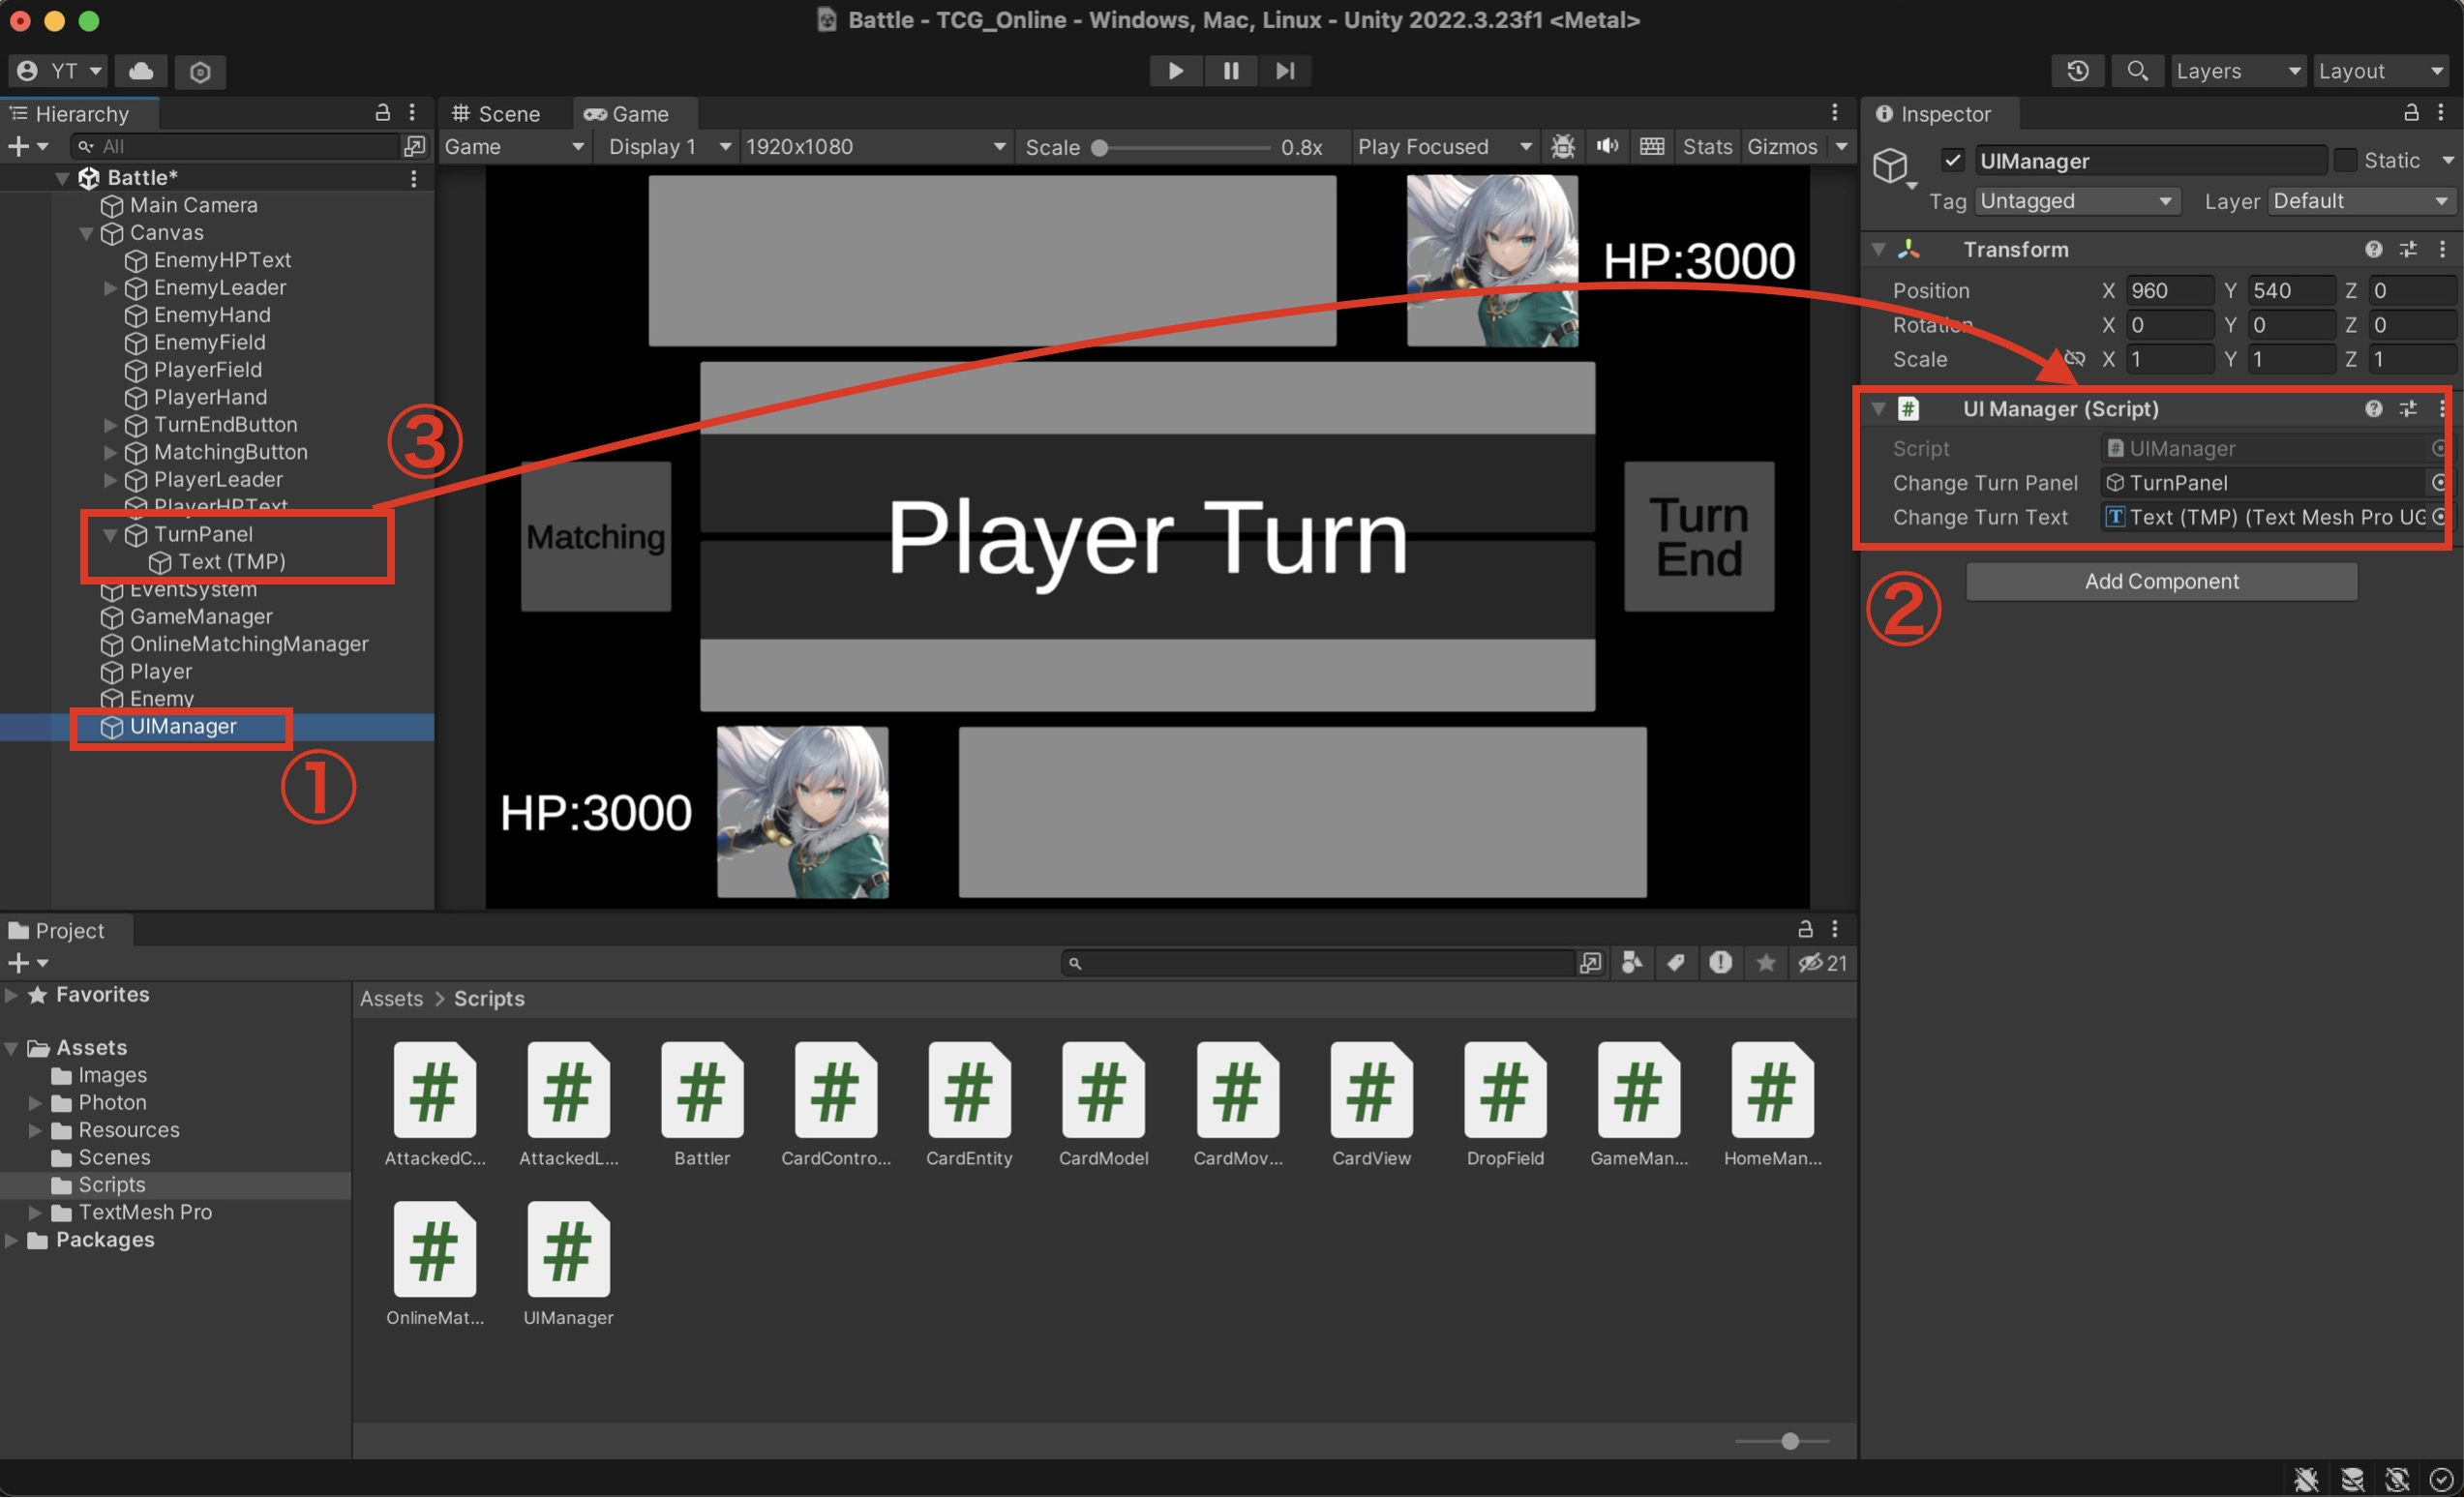Open Unity cloud services icon
Viewport: 2464px width, 1498px height.
(x=141, y=71)
